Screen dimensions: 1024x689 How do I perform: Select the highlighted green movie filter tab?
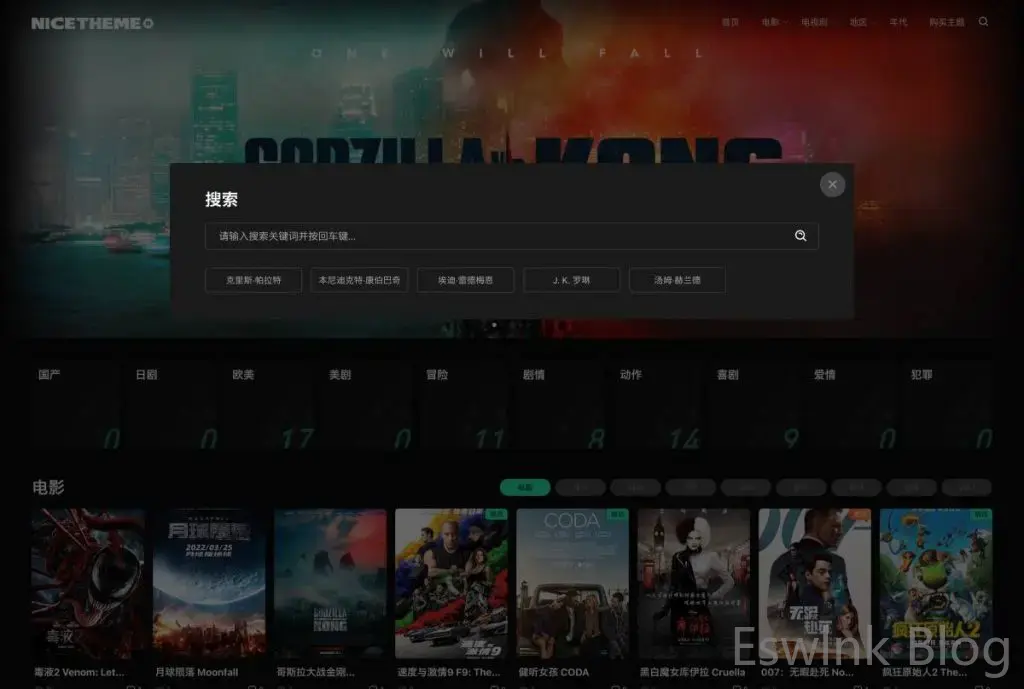pyautogui.click(x=525, y=488)
